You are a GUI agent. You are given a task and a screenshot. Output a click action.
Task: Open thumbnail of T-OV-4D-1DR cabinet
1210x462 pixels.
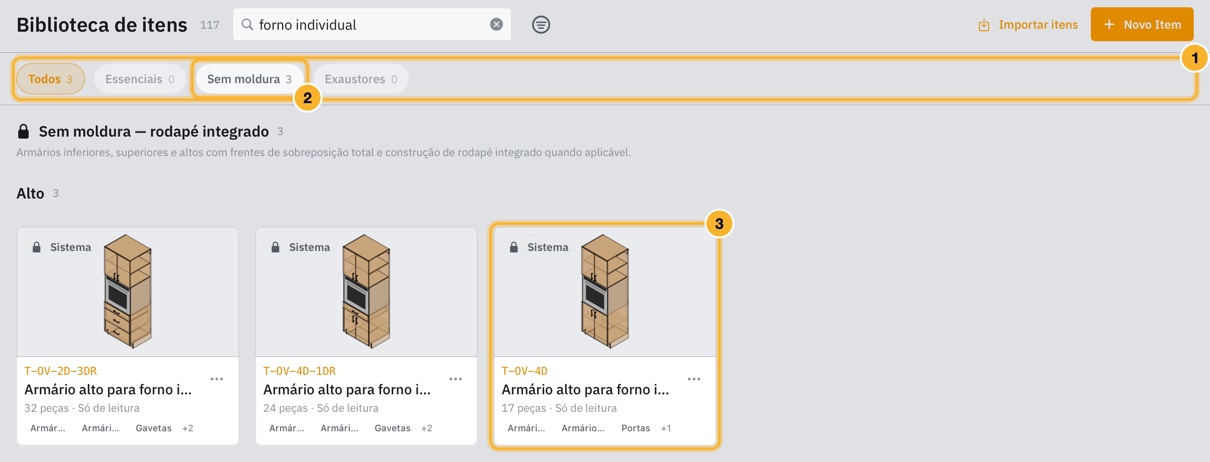click(366, 292)
